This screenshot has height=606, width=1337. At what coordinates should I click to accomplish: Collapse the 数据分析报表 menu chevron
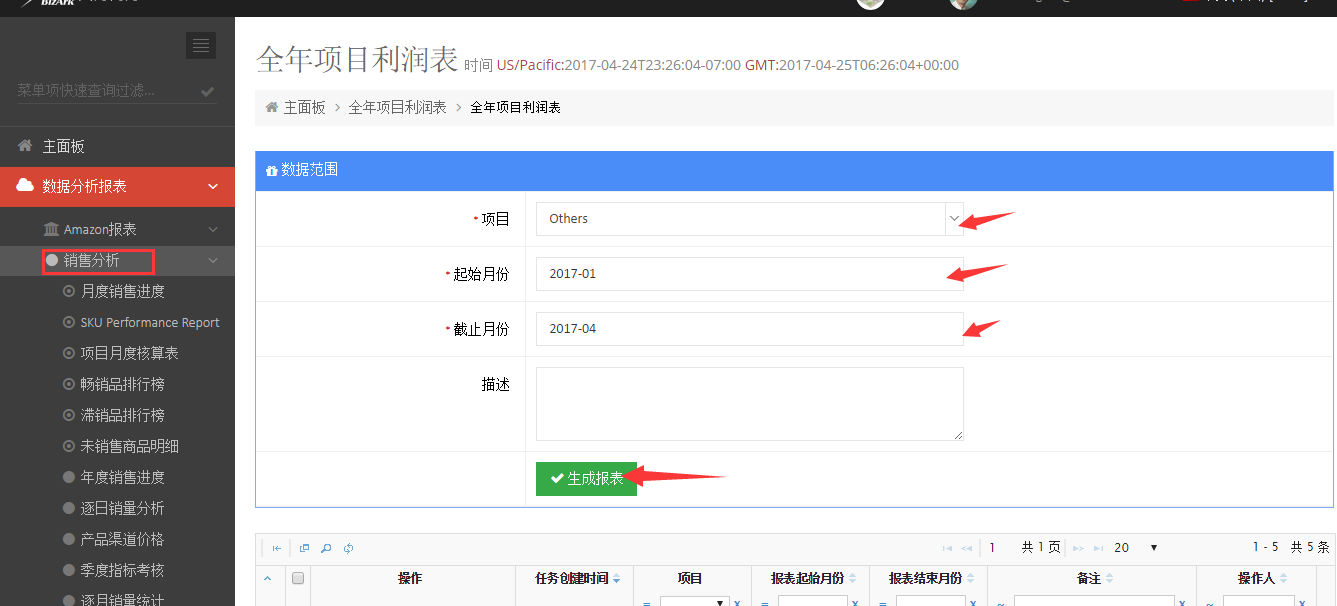pyautogui.click(x=213, y=186)
